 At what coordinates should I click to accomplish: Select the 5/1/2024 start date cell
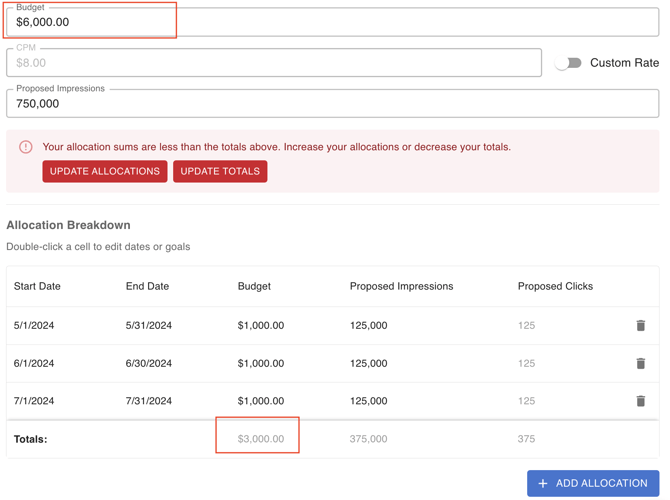pyautogui.click(x=34, y=326)
